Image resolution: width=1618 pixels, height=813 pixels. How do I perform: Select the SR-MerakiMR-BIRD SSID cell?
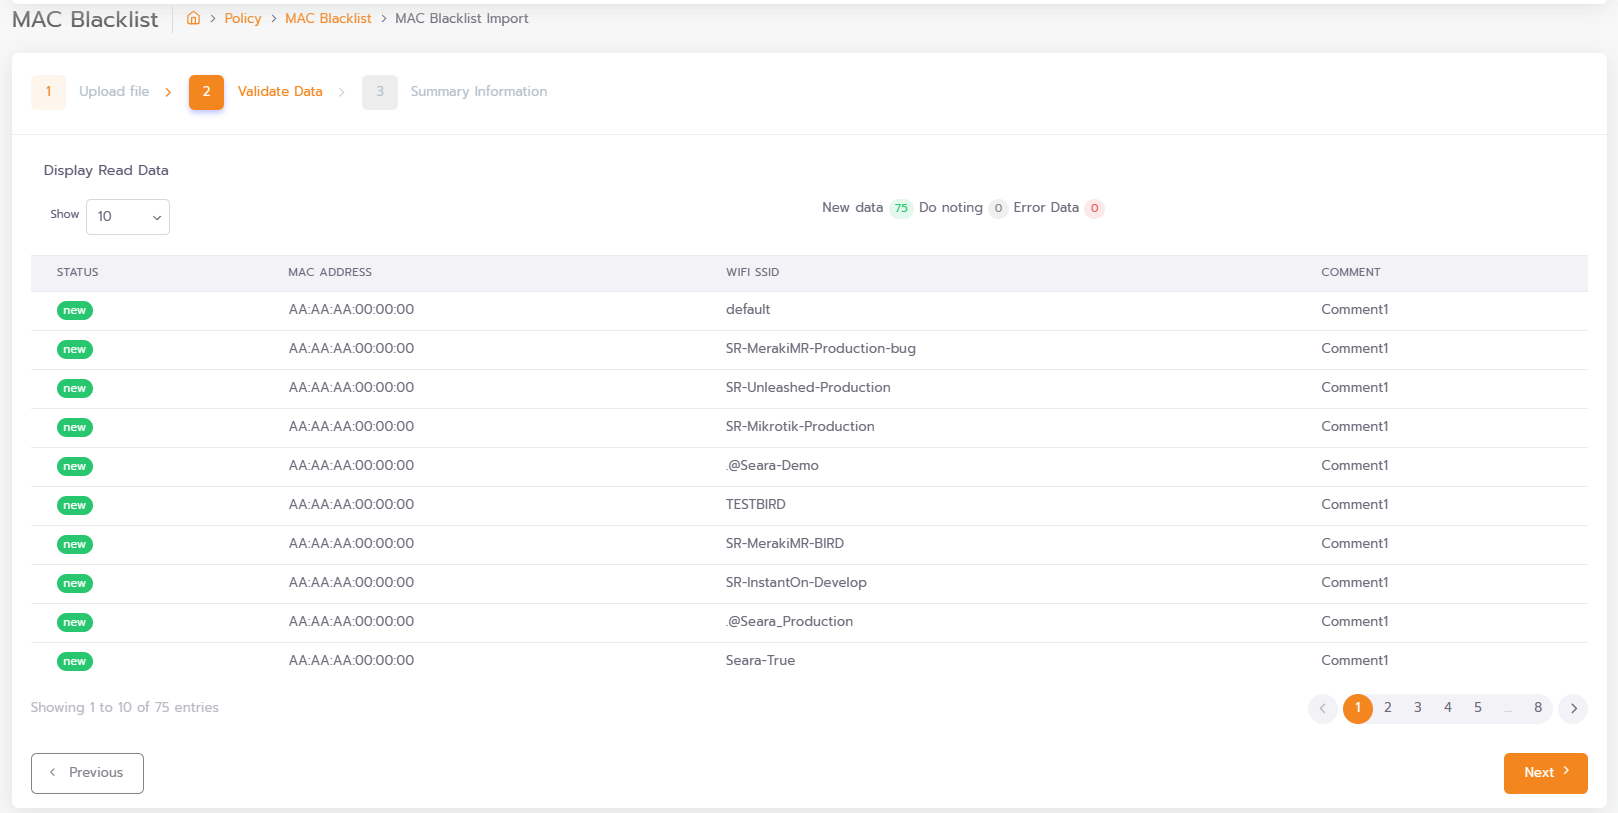[x=785, y=544]
